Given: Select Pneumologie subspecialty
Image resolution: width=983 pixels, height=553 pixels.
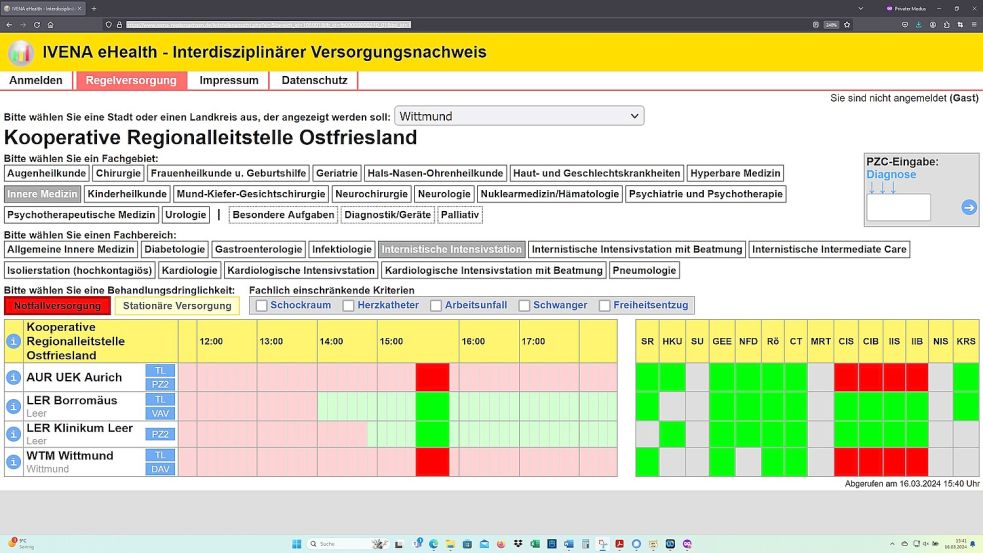Looking at the screenshot, I should [x=644, y=270].
